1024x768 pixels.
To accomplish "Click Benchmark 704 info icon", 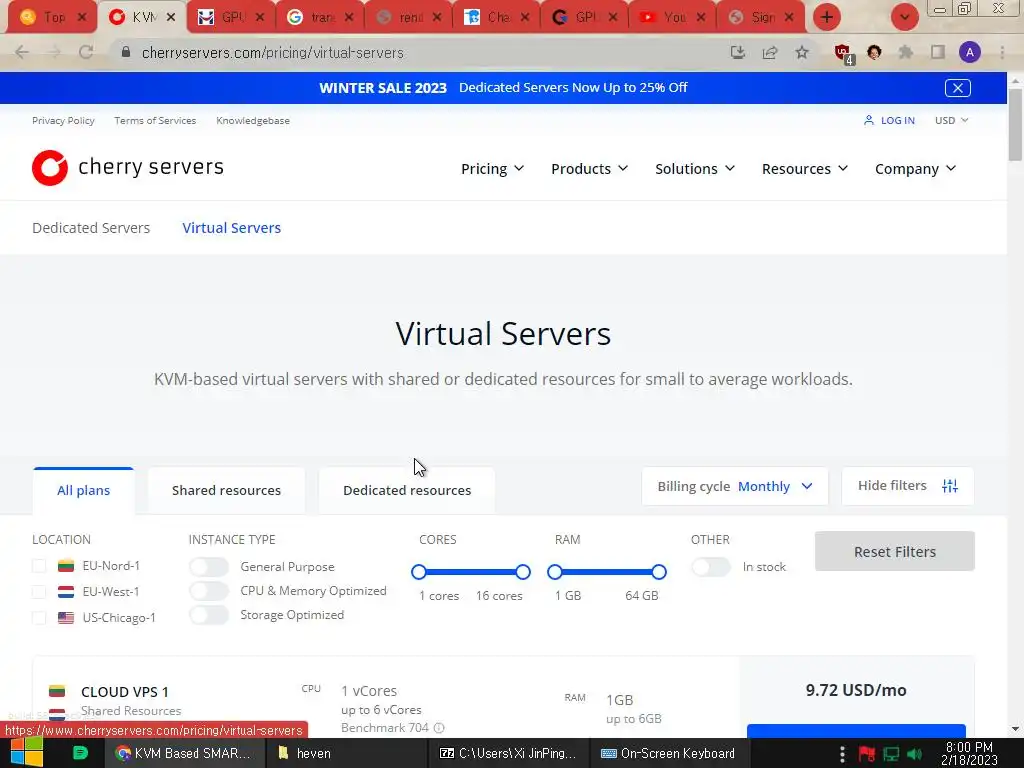I will pyautogui.click(x=440, y=728).
